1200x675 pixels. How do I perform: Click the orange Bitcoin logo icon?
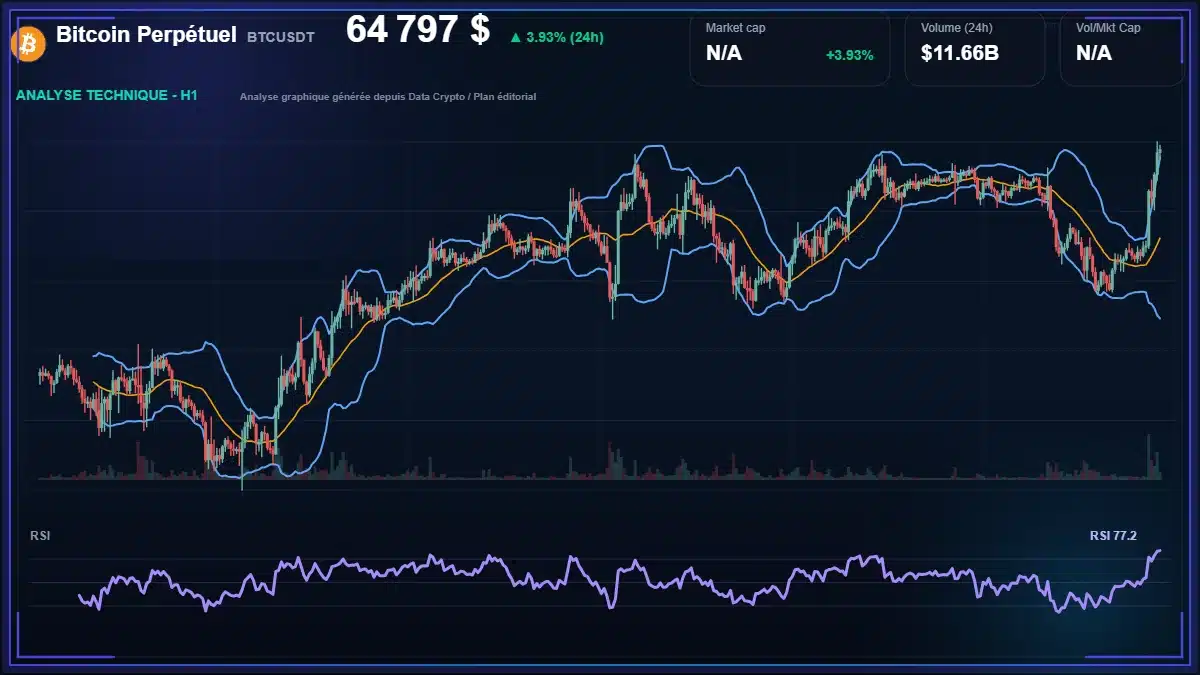click(27, 43)
